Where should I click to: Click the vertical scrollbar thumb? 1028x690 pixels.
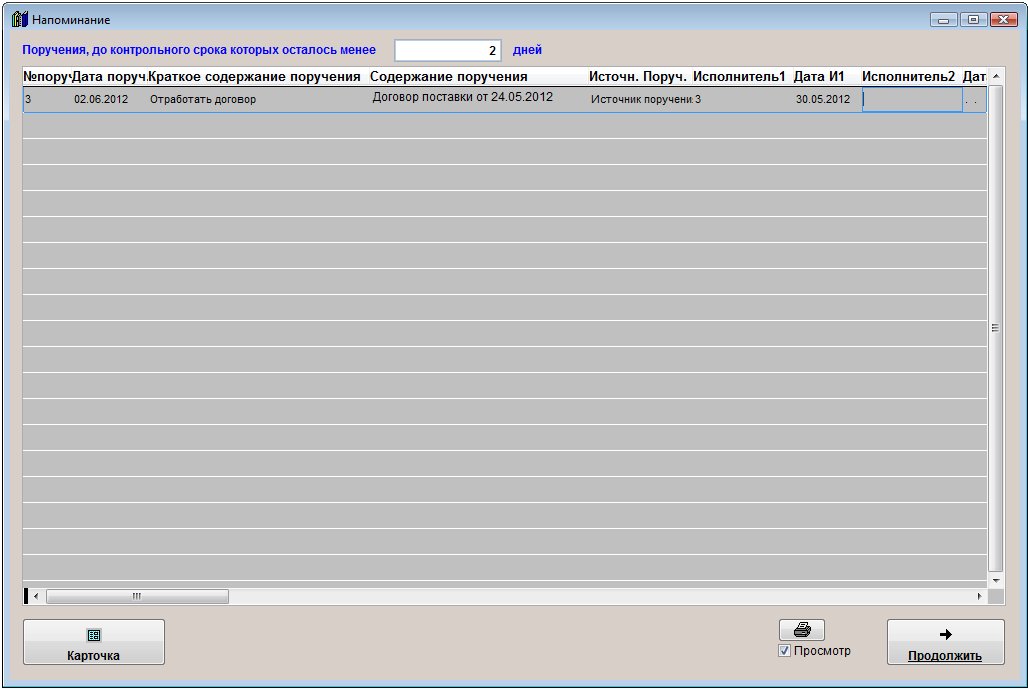pyautogui.click(x=996, y=328)
